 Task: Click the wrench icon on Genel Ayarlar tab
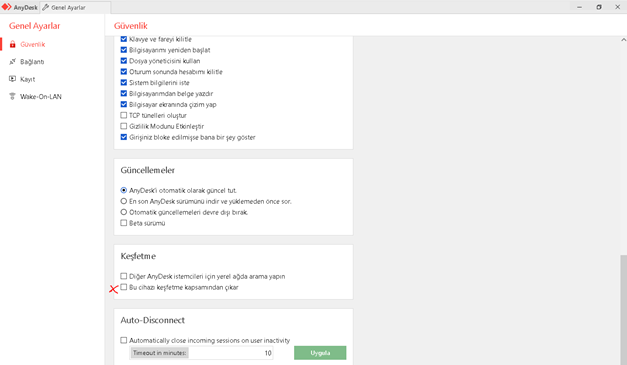[46, 7]
